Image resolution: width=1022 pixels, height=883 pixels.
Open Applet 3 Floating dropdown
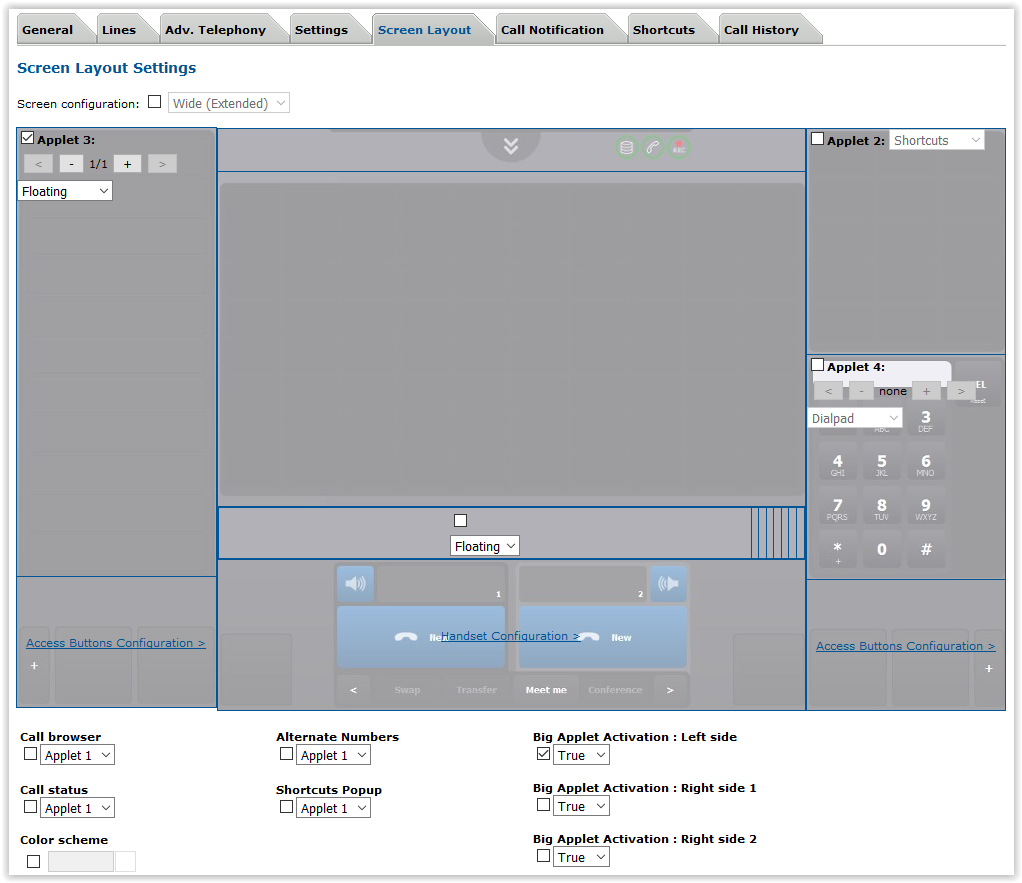click(x=65, y=191)
